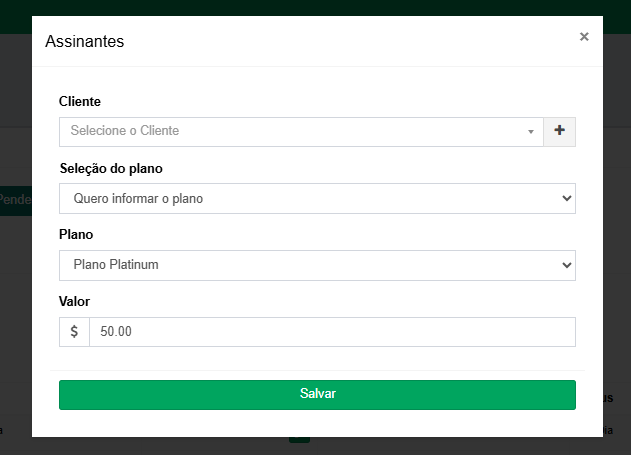Click the small green element below the dialog
This screenshot has height=455, width=631.
[300, 440]
